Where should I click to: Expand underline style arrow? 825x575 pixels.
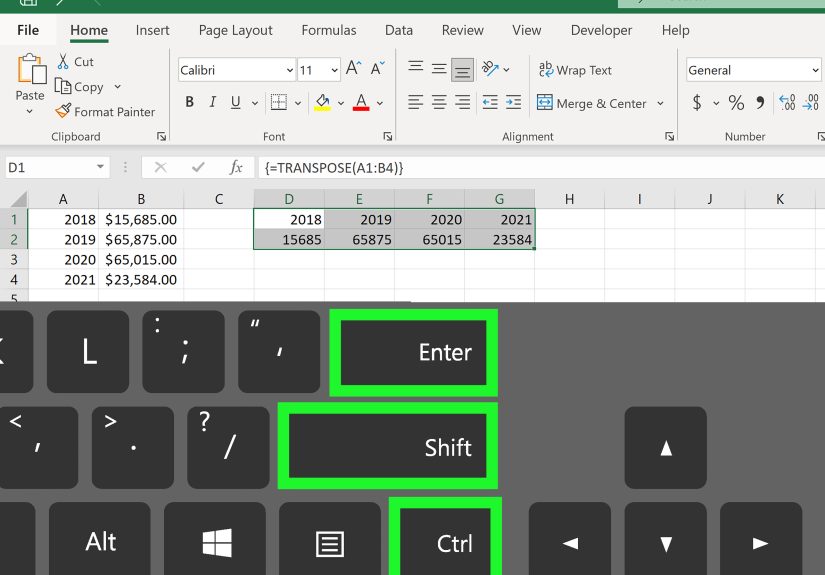255,103
